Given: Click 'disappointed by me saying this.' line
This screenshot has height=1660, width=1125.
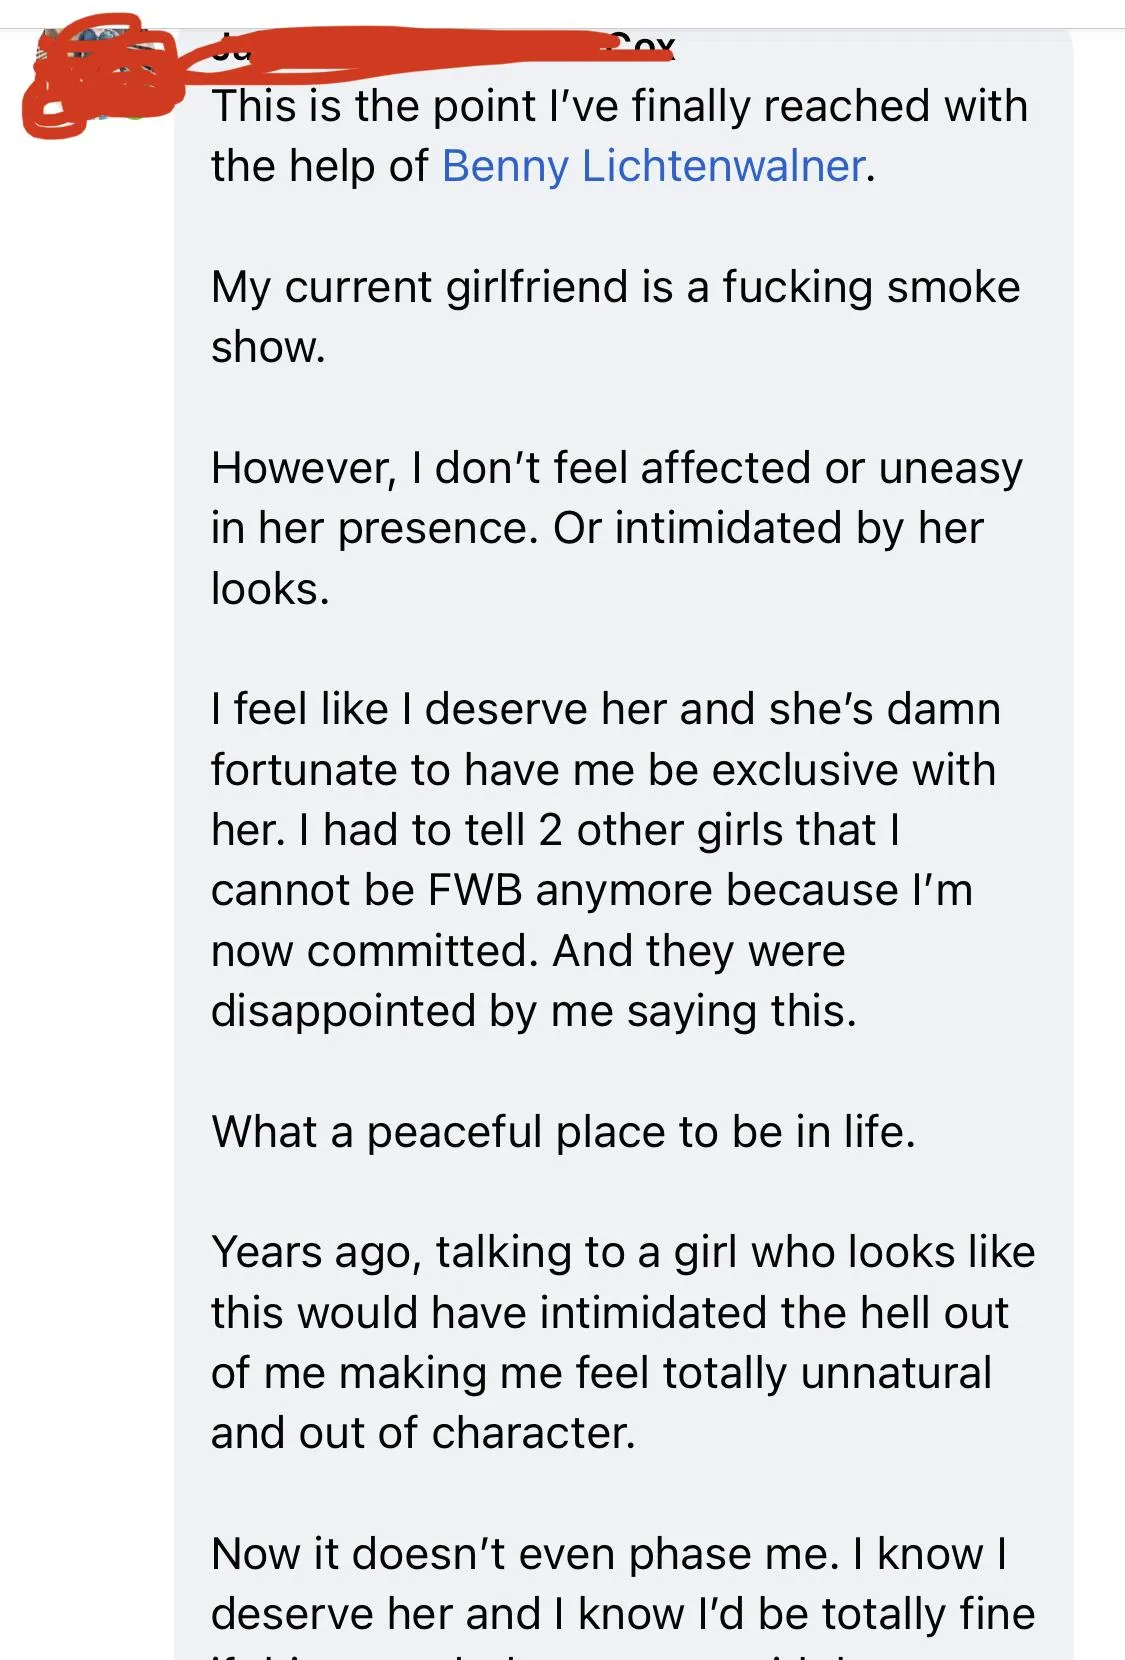Looking at the screenshot, I should pyautogui.click(x=534, y=1011).
